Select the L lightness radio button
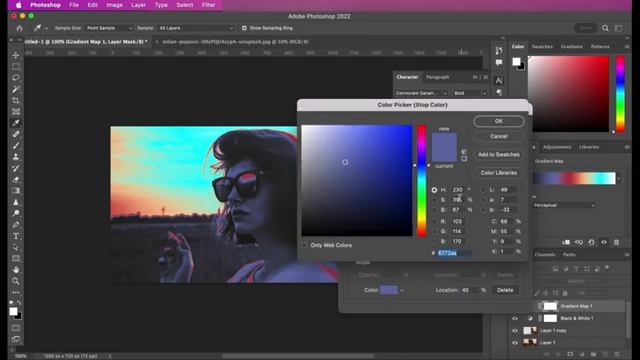 tap(484, 190)
